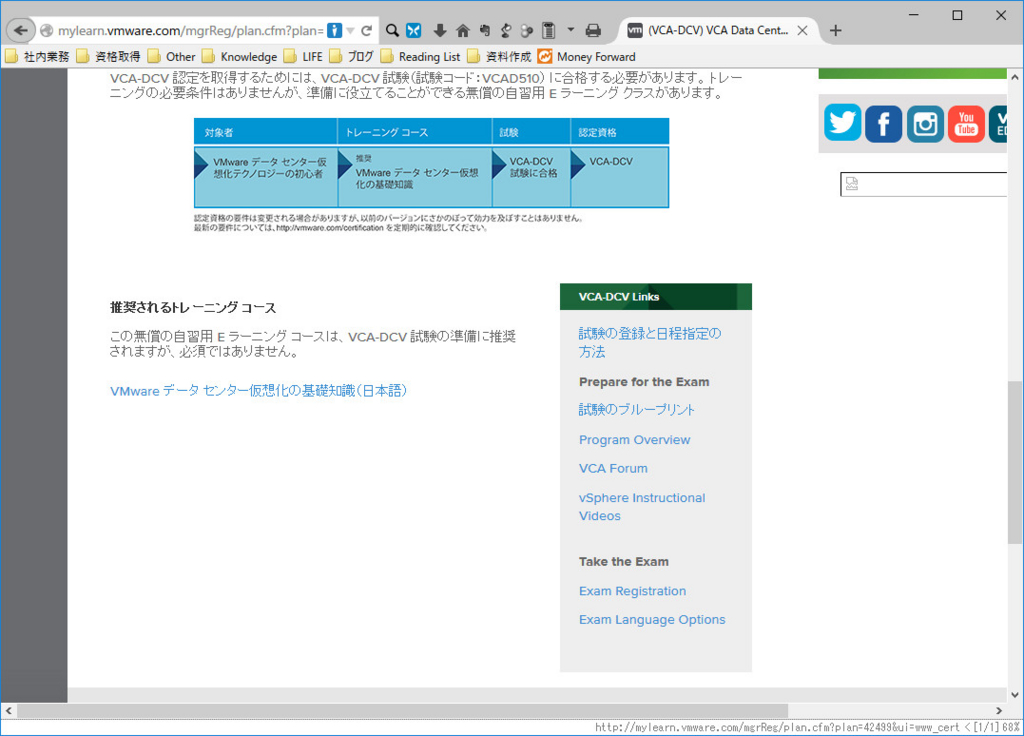The height and width of the screenshot is (736, 1024).
Task: Open the Instagram social icon
Action: pyautogui.click(x=925, y=123)
